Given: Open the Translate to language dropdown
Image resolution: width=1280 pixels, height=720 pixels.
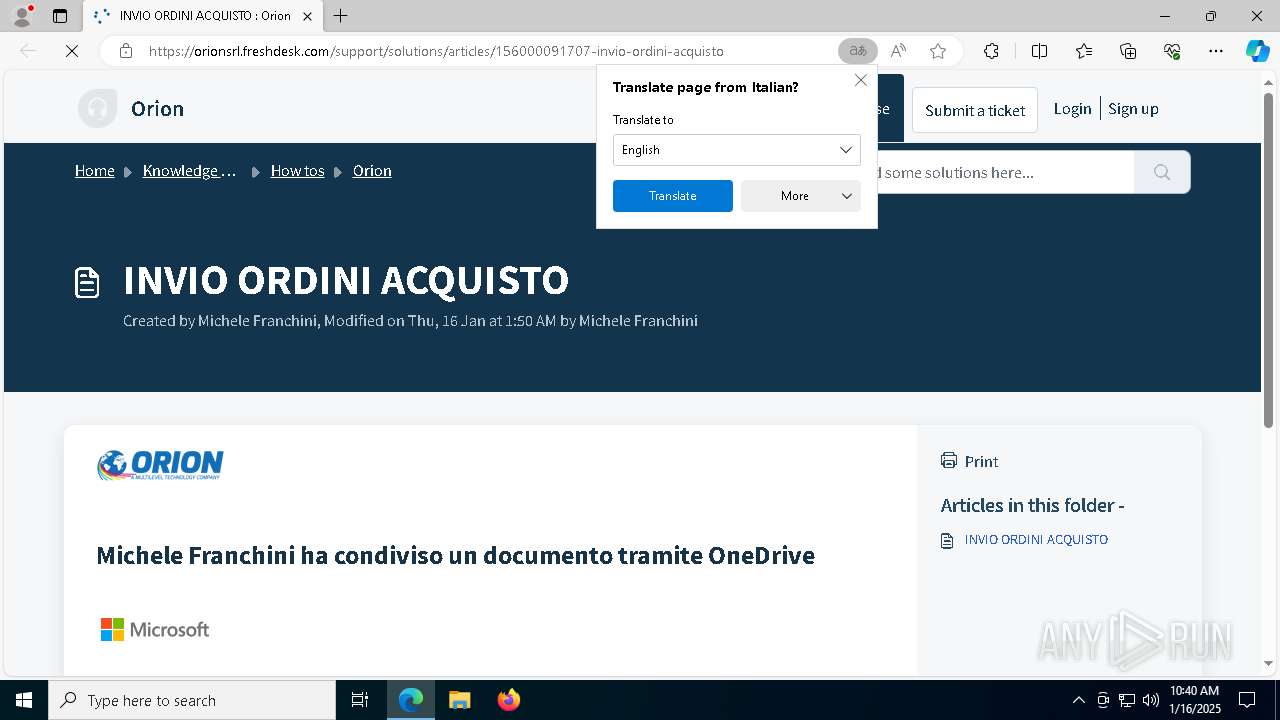Looking at the screenshot, I should [x=736, y=150].
